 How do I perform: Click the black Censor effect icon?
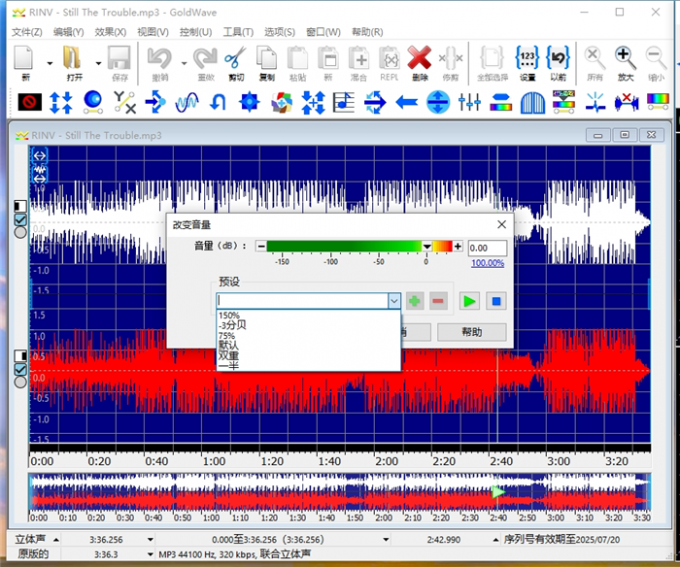tap(30, 102)
